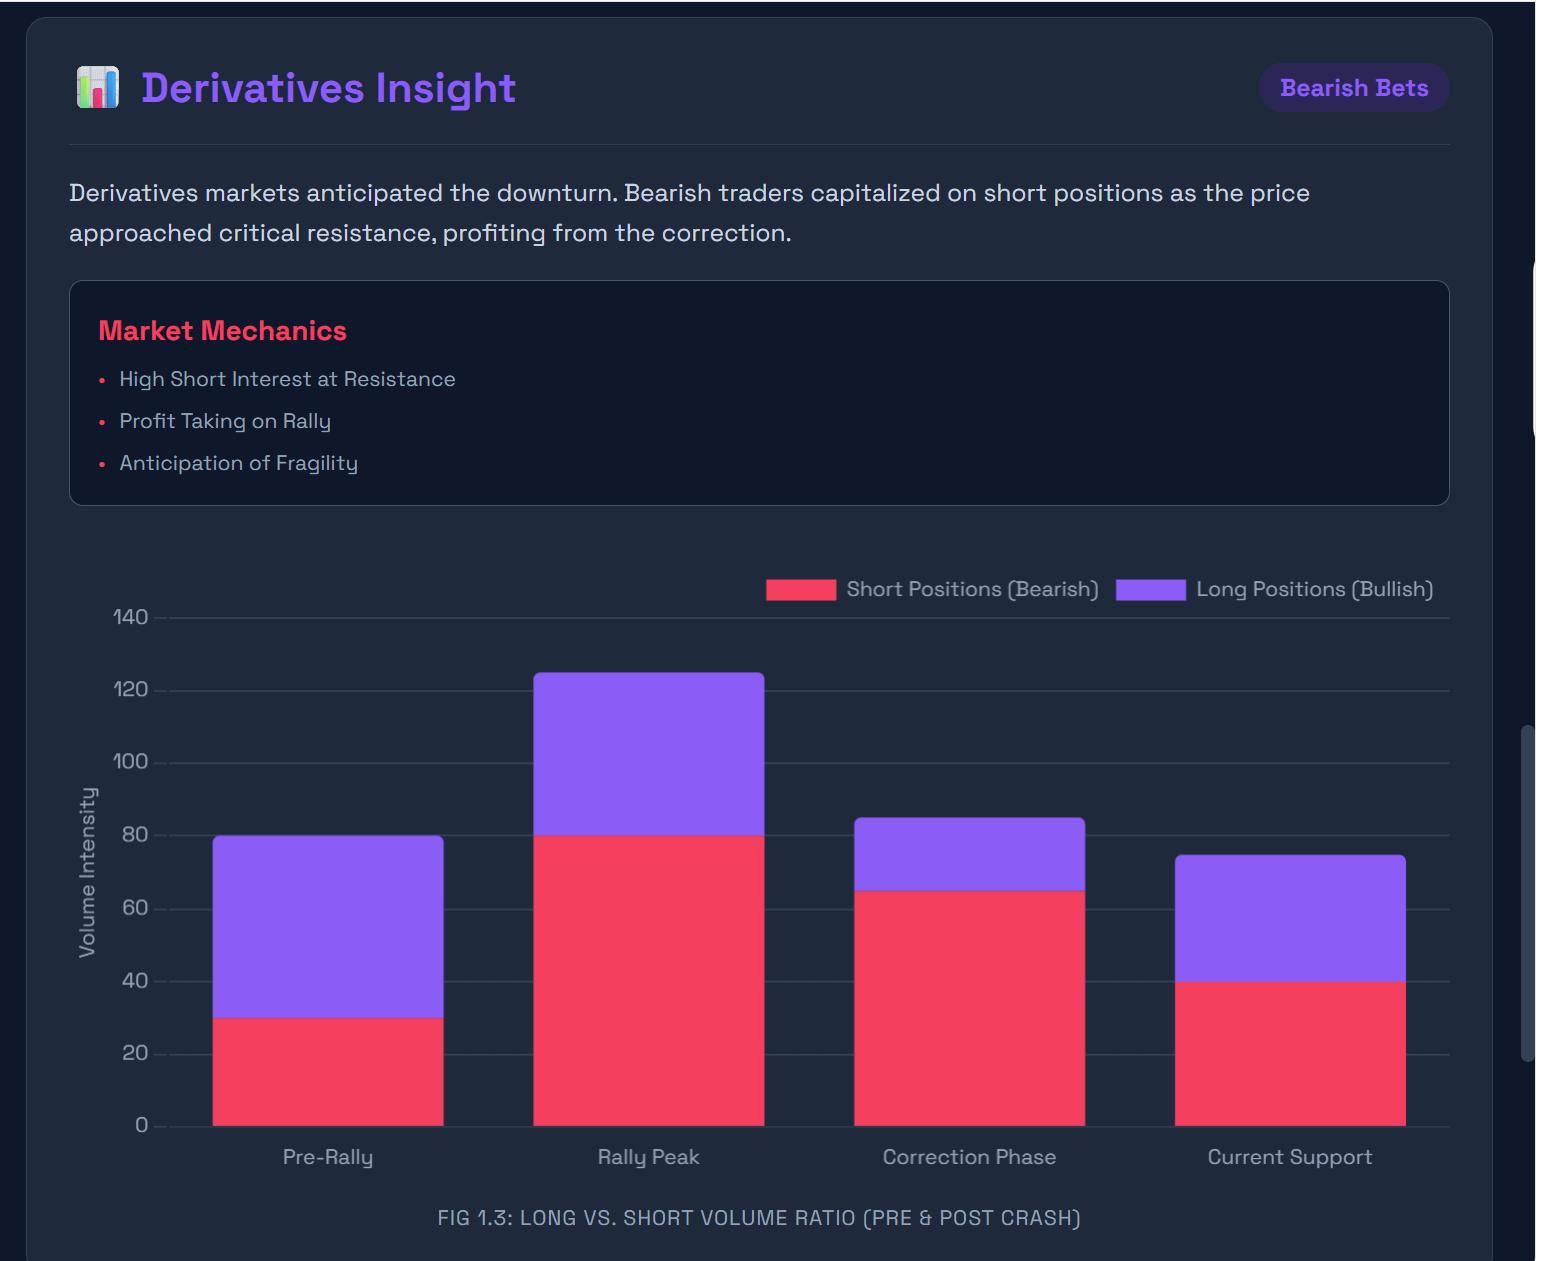
Task: Select the purple Current Support long bar
Action: click(1290, 918)
